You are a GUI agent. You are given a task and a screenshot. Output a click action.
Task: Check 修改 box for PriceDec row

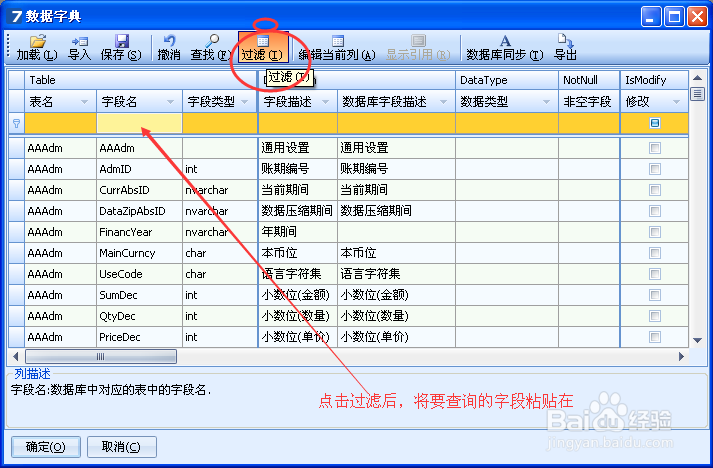point(655,337)
